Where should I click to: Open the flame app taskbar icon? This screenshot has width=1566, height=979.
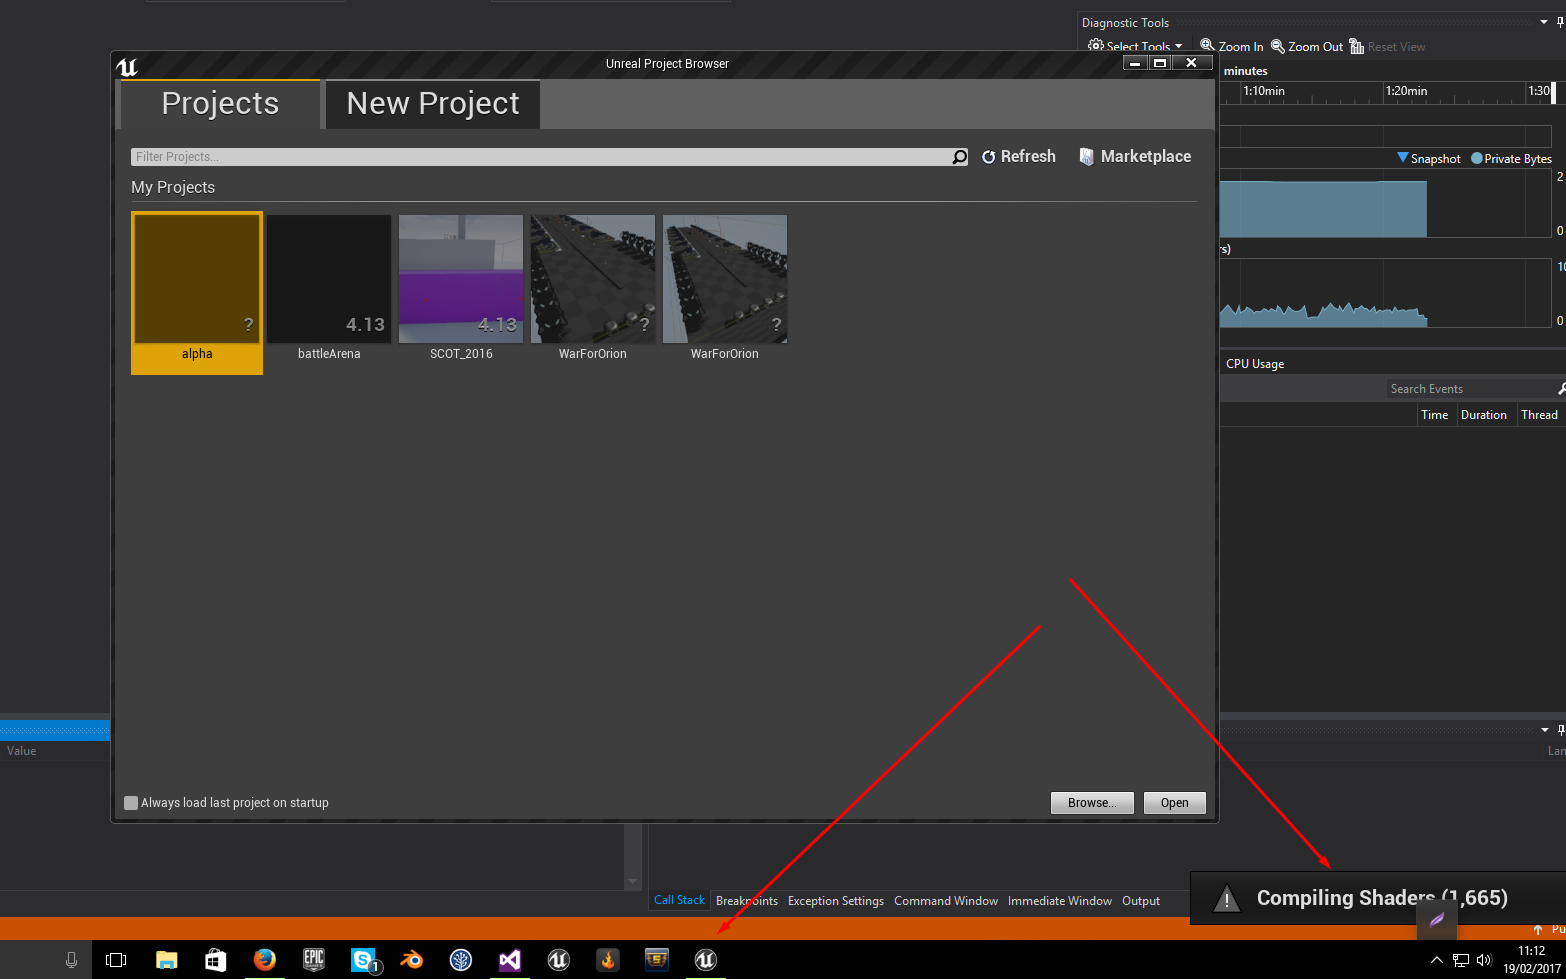[x=607, y=960]
